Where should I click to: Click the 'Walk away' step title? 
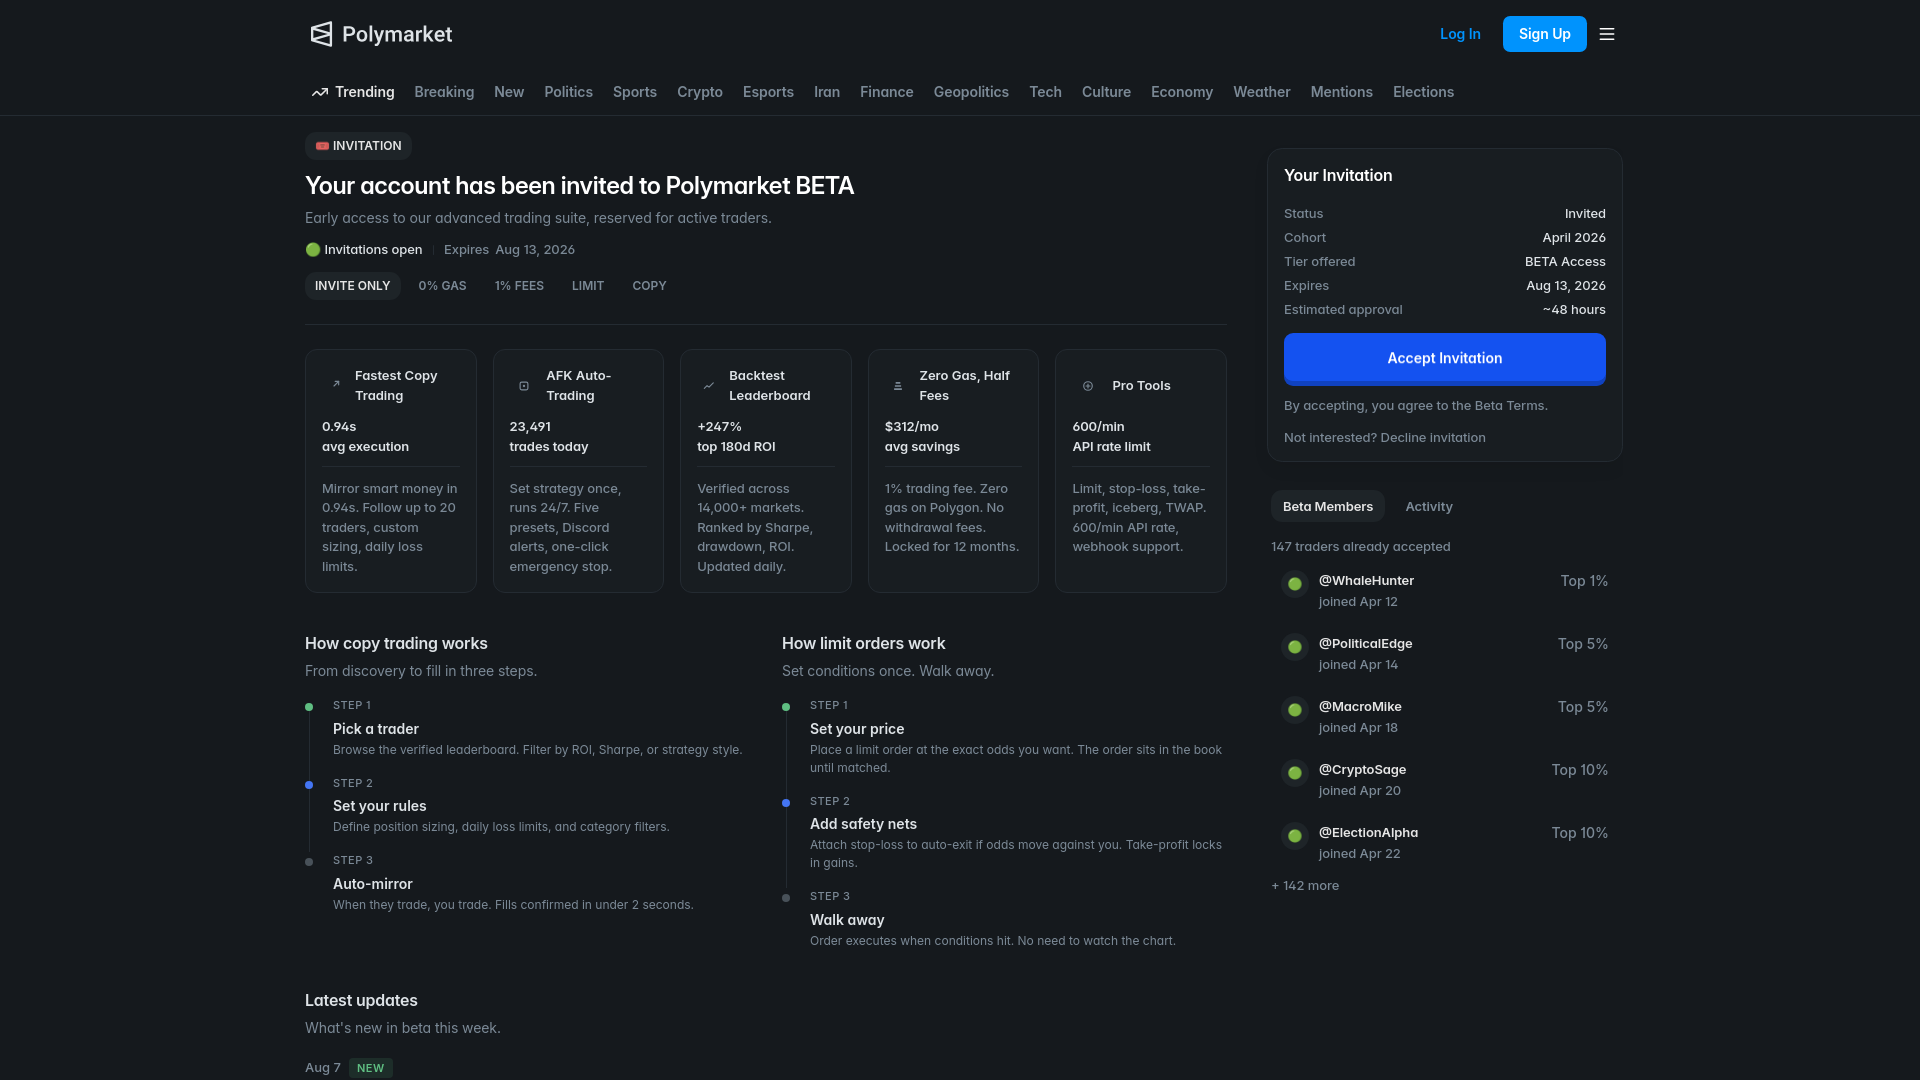point(847,920)
